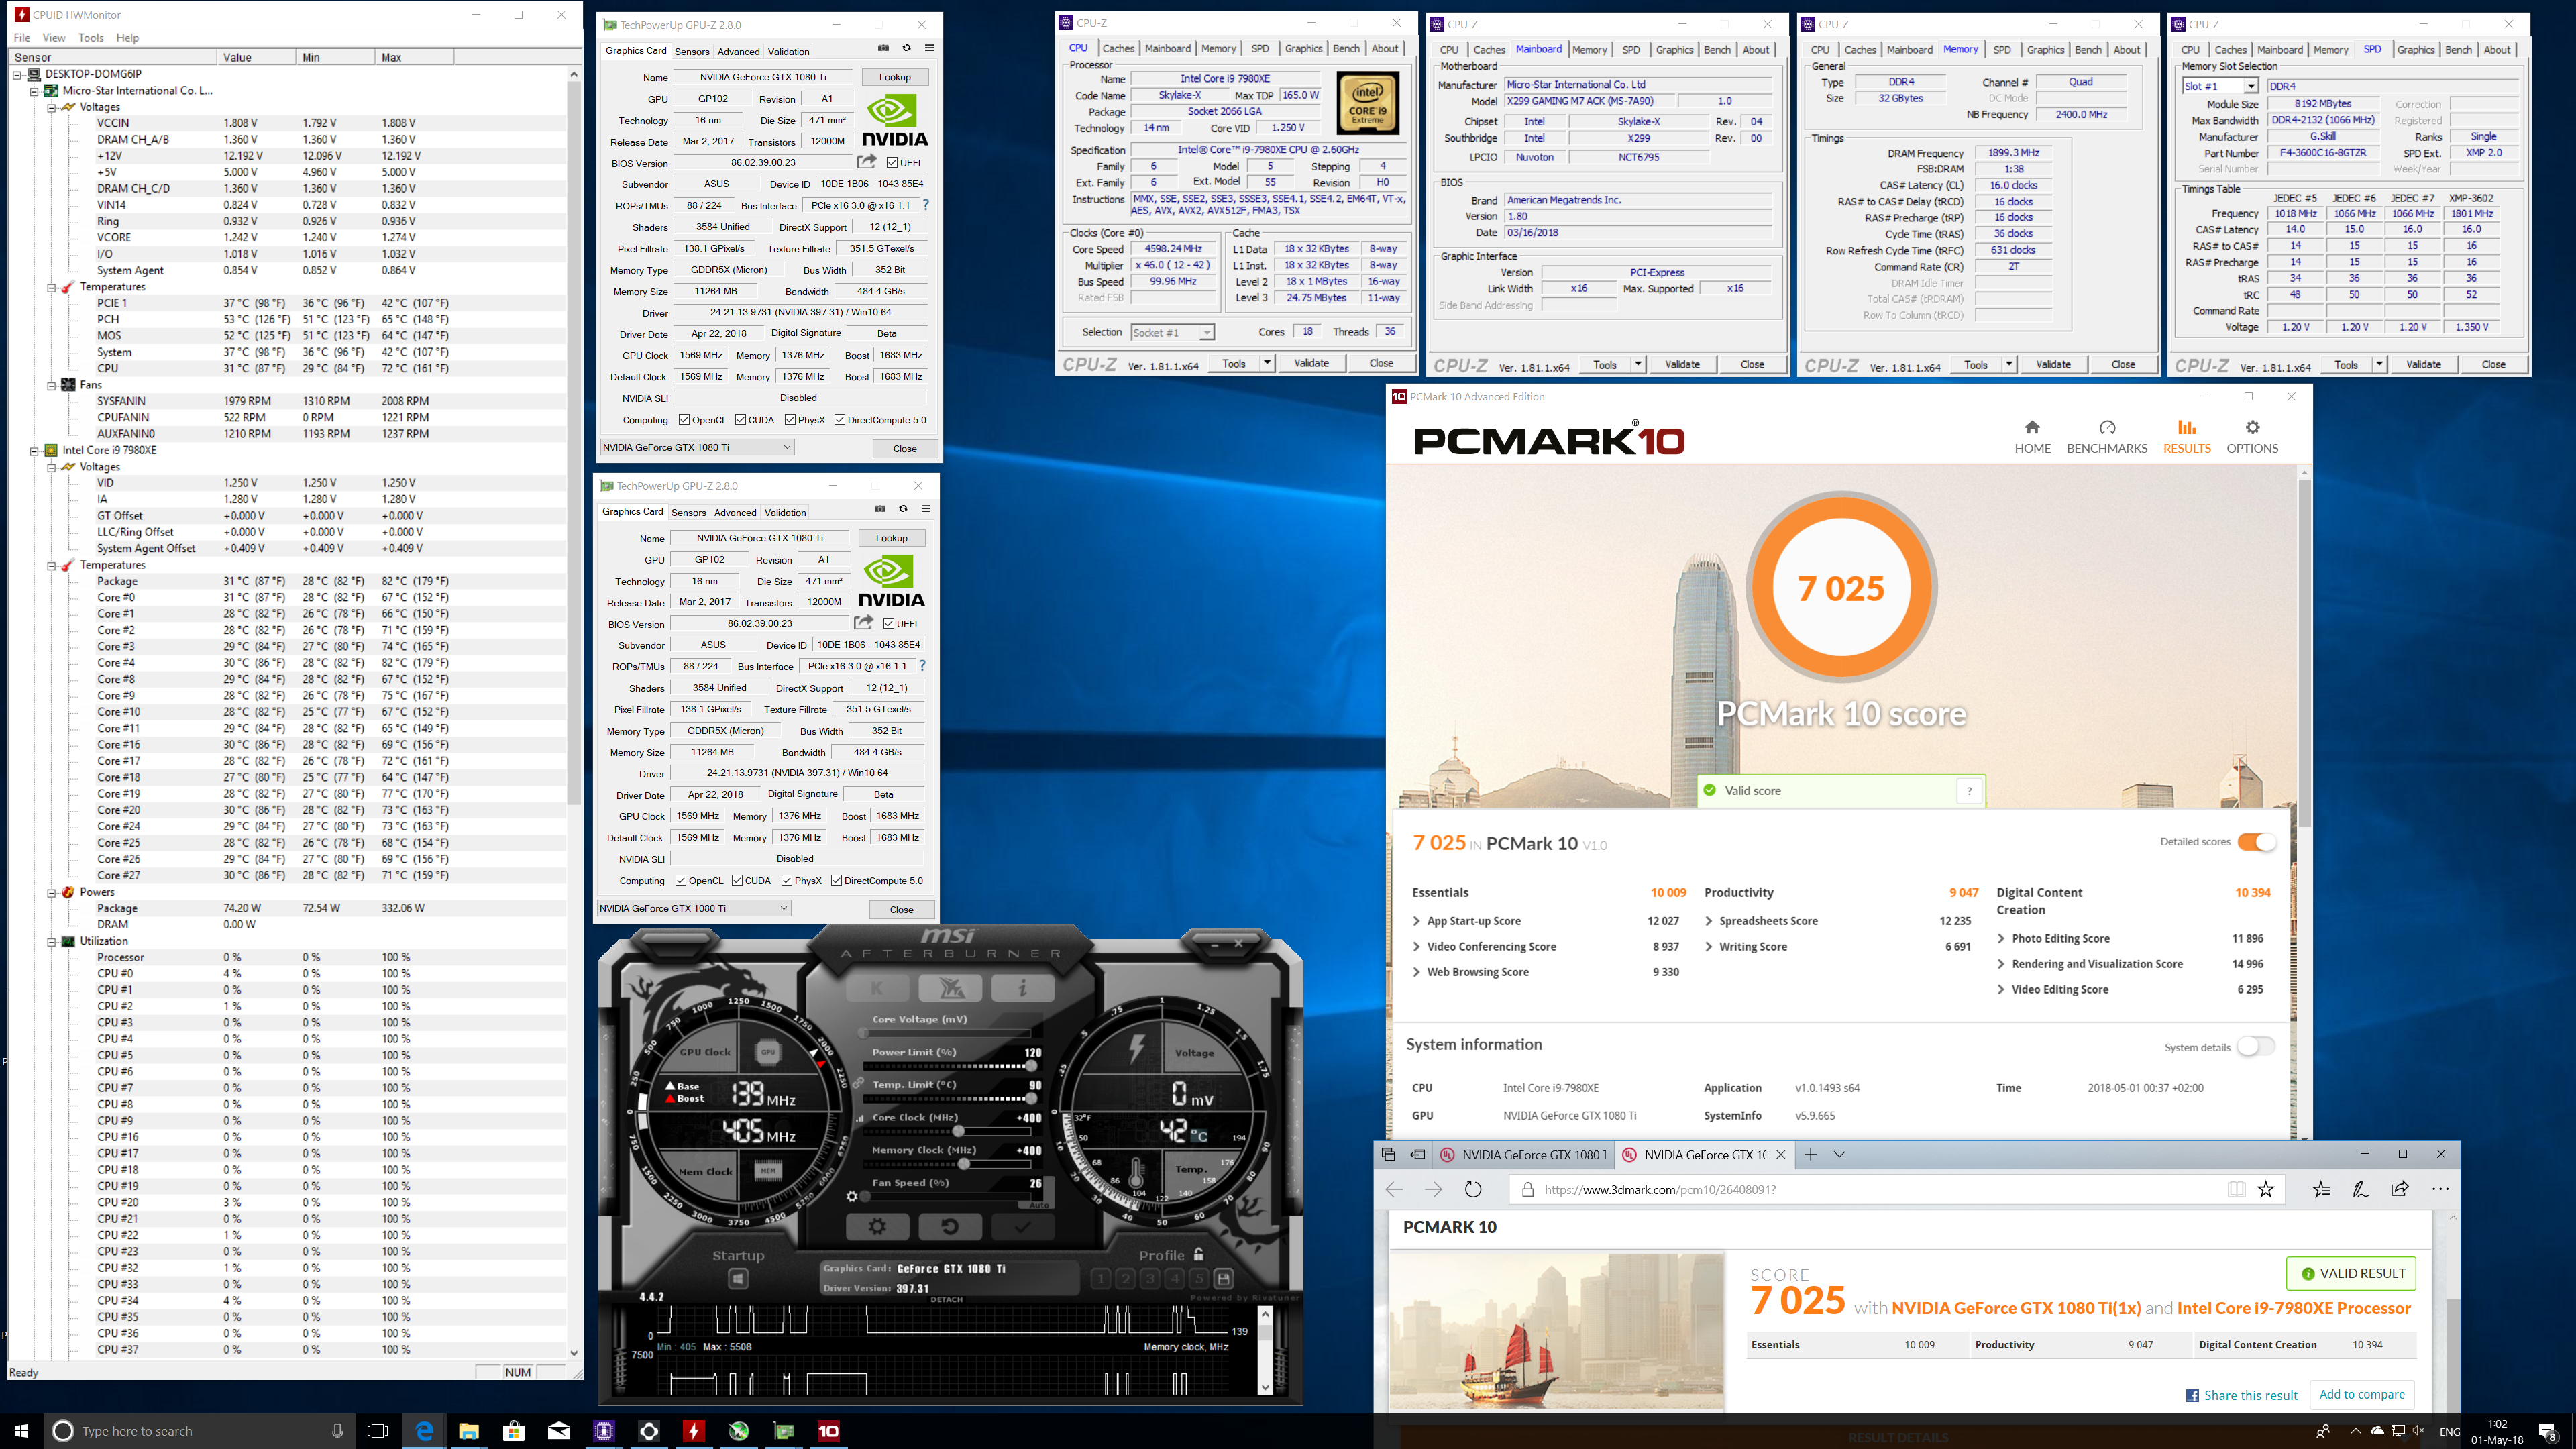The width and height of the screenshot is (2576, 1449).
Task: Switch to Sensors tab in top GPU-Z
Action: coord(692,51)
